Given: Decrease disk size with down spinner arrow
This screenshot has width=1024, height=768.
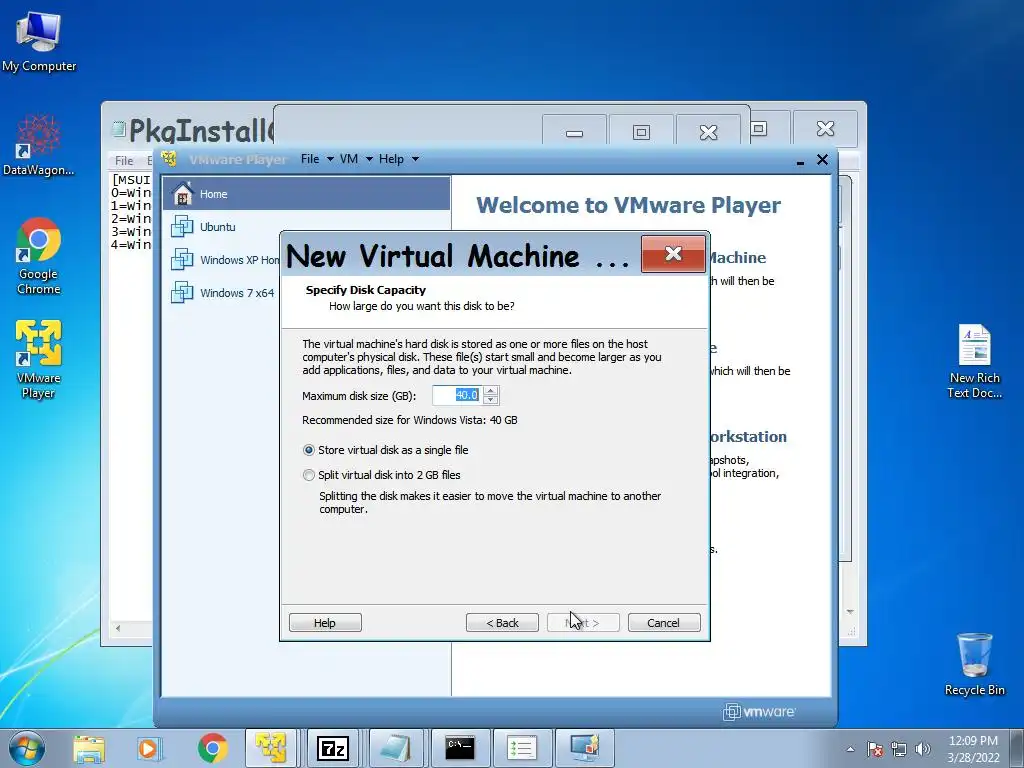Looking at the screenshot, I should tap(490, 400).
